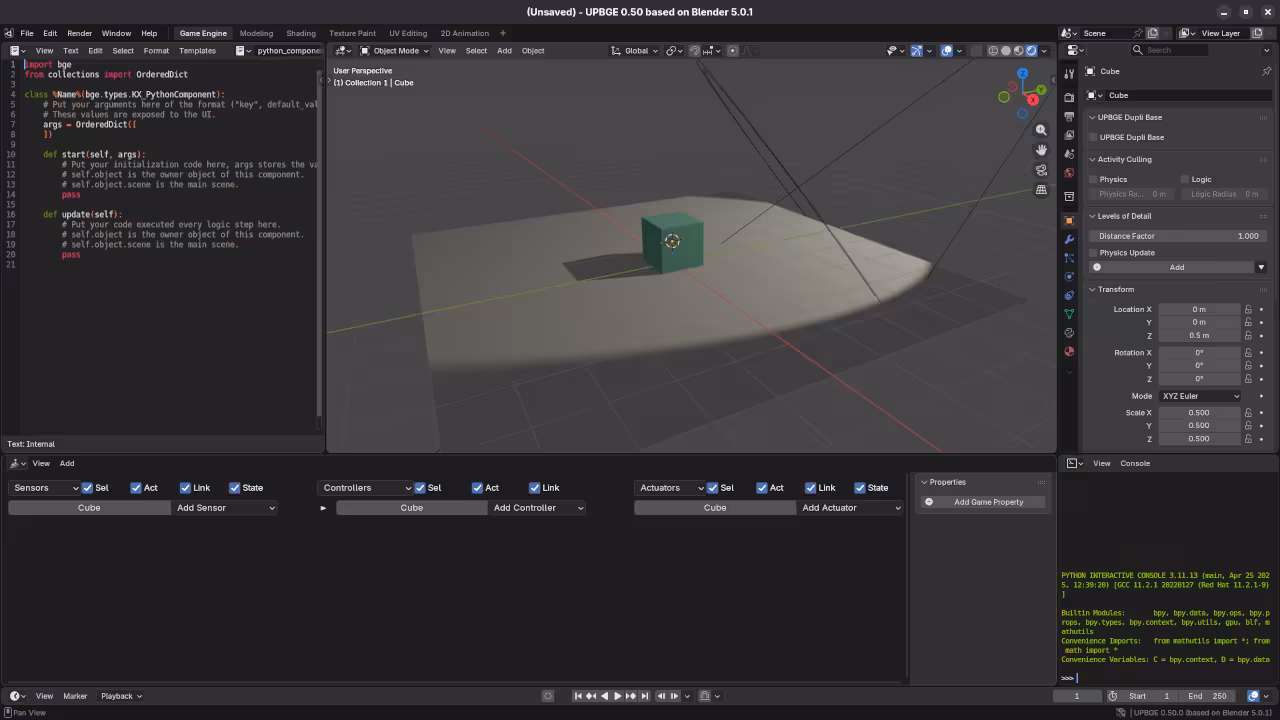Open the Material properties tab icon
1280x720 pixels.
pos(1069,351)
